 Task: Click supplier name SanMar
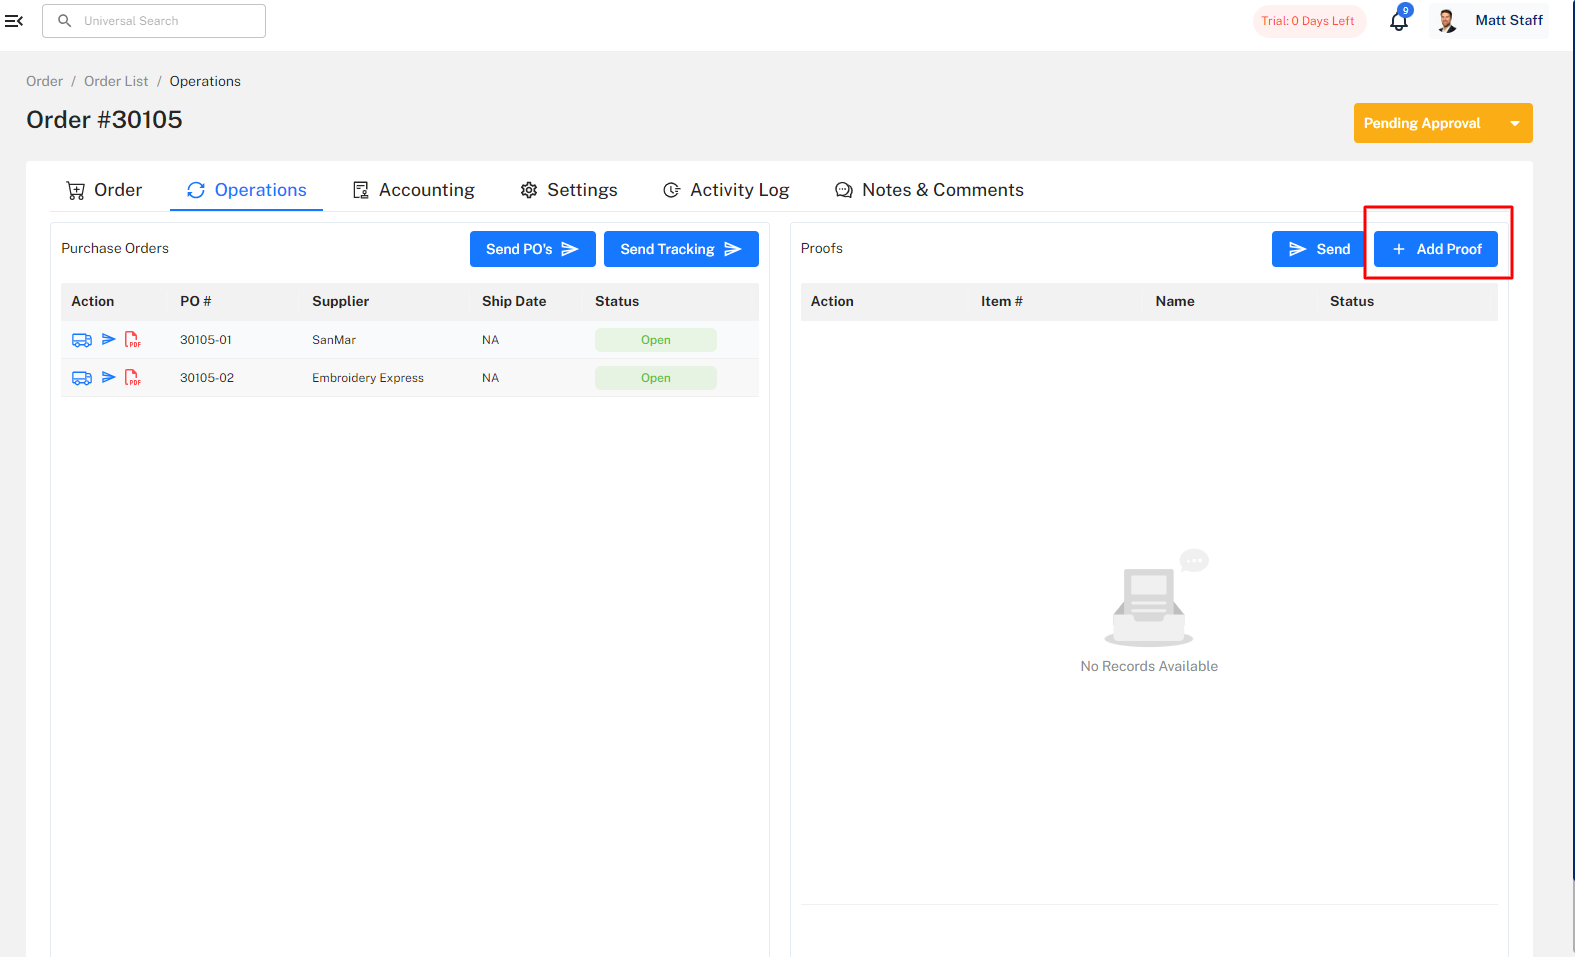tap(334, 340)
